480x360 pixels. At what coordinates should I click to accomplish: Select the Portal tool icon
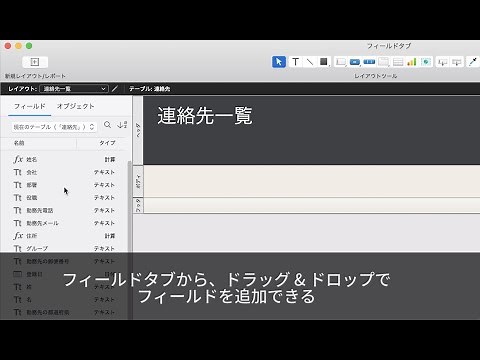[x=398, y=62]
